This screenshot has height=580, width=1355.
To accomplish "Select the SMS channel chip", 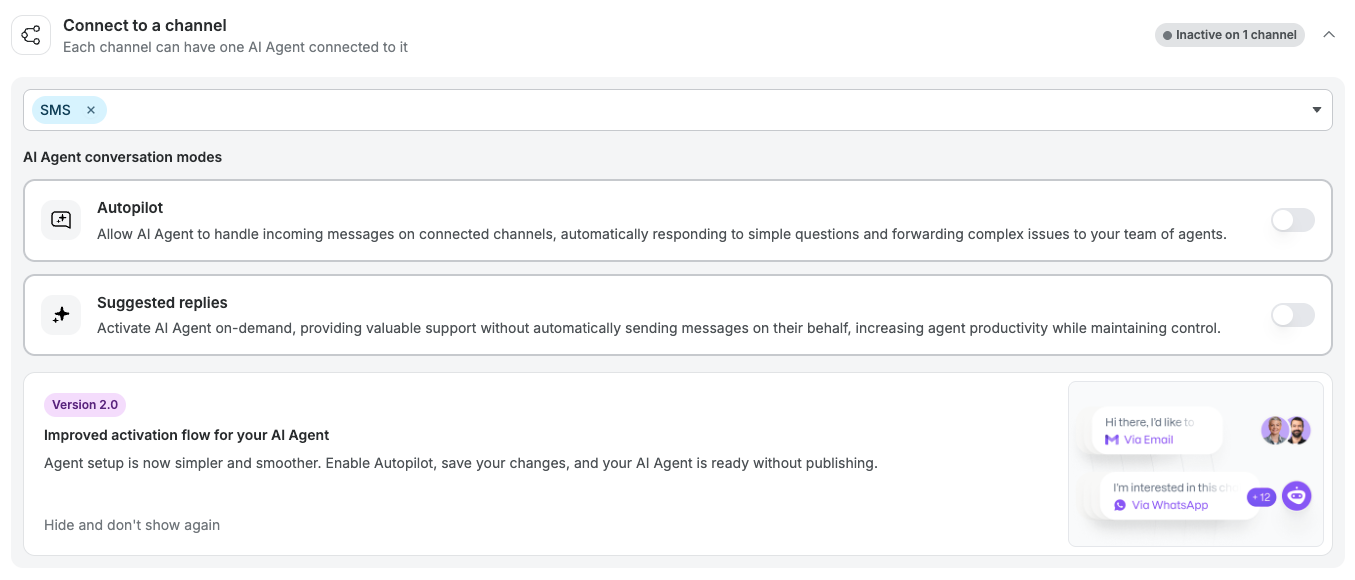I will click(56, 110).
